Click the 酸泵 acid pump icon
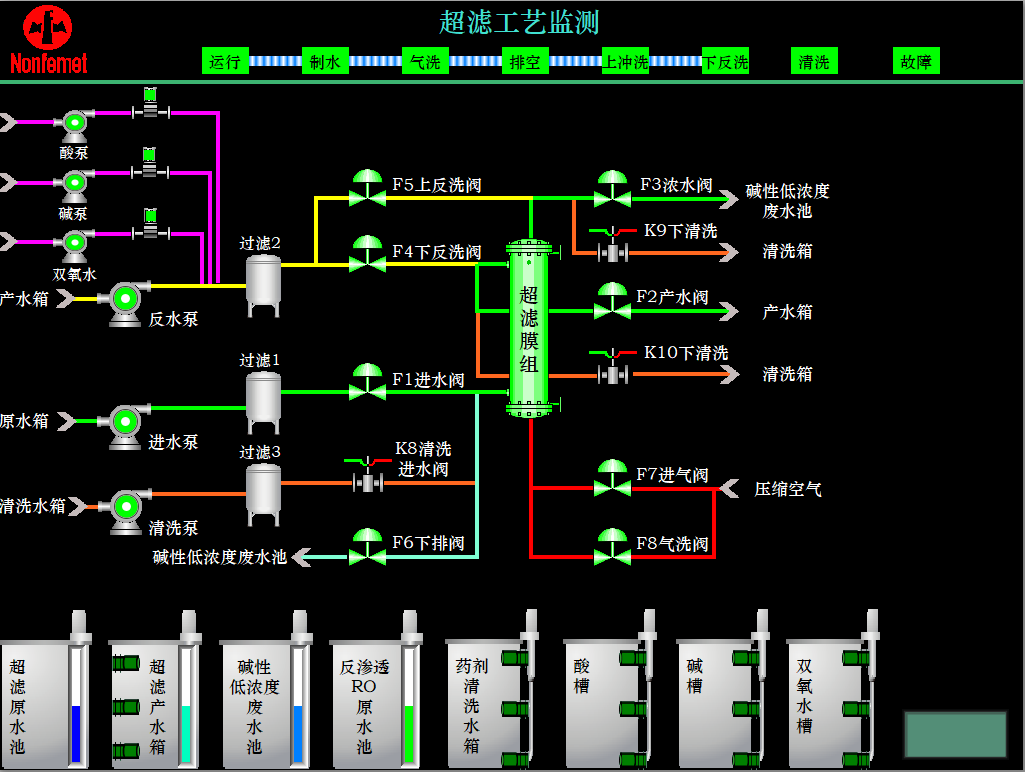Screen dimensions: 1025x772 tap(74, 124)
